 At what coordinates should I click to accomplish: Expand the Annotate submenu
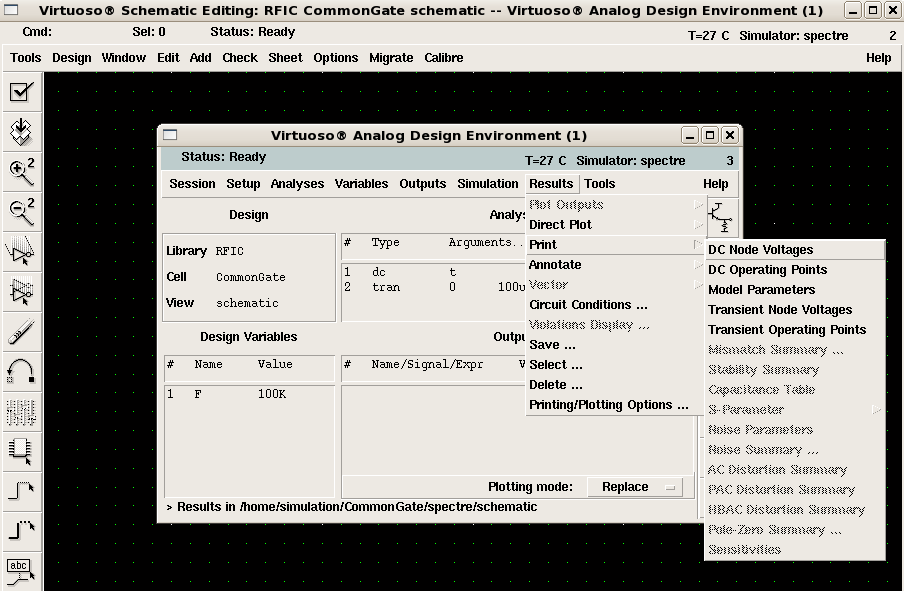(615, 265)
